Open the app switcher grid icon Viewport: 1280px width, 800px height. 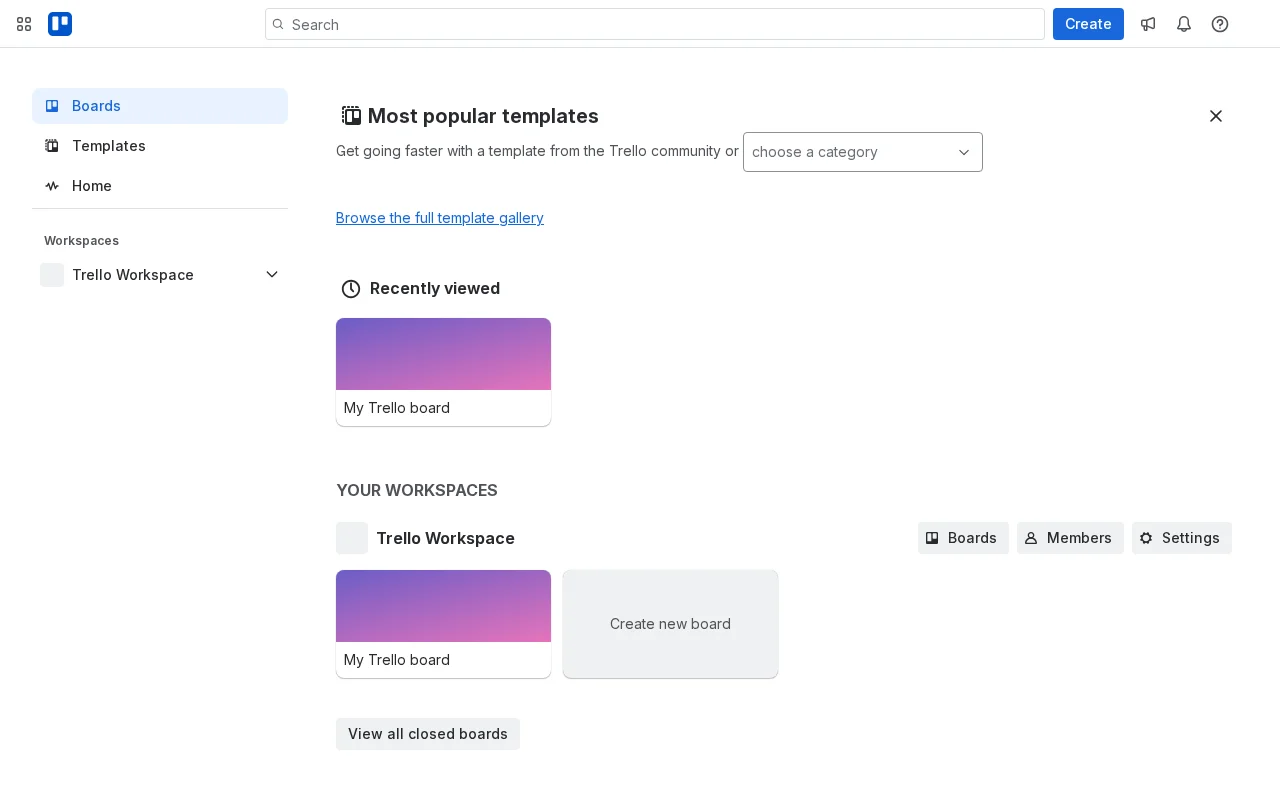coord(24,24)
